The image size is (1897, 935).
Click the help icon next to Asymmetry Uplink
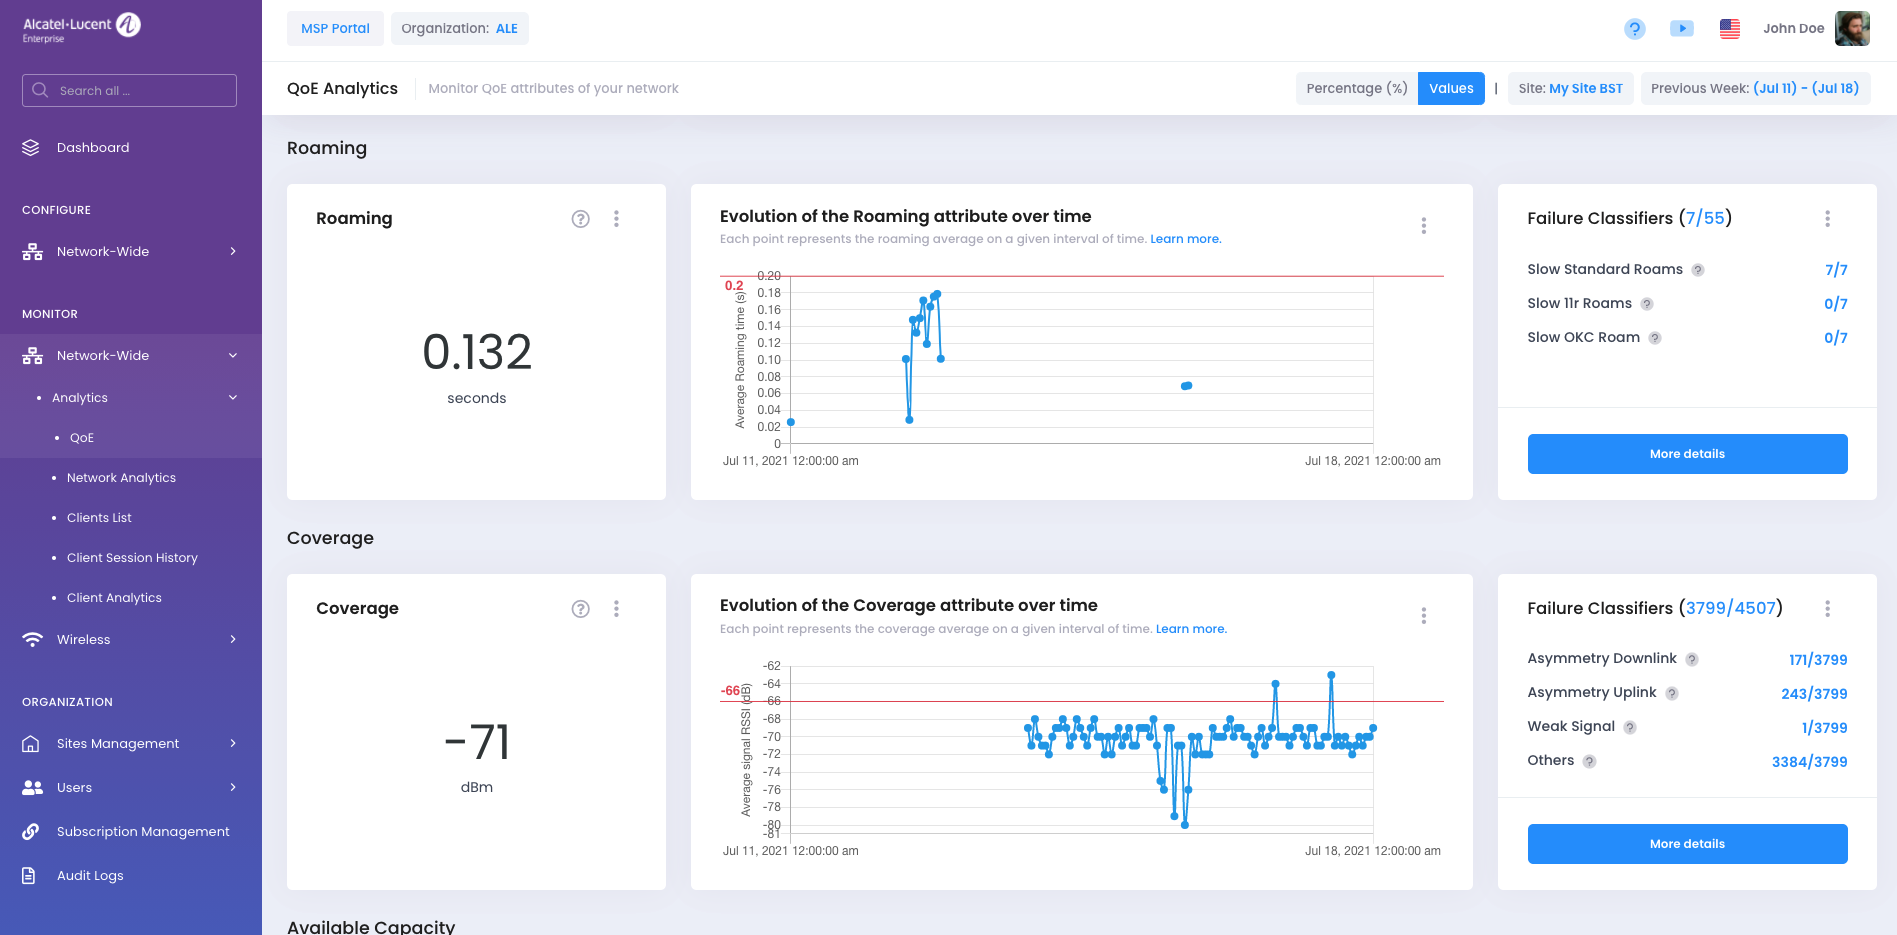(1672, 694)
